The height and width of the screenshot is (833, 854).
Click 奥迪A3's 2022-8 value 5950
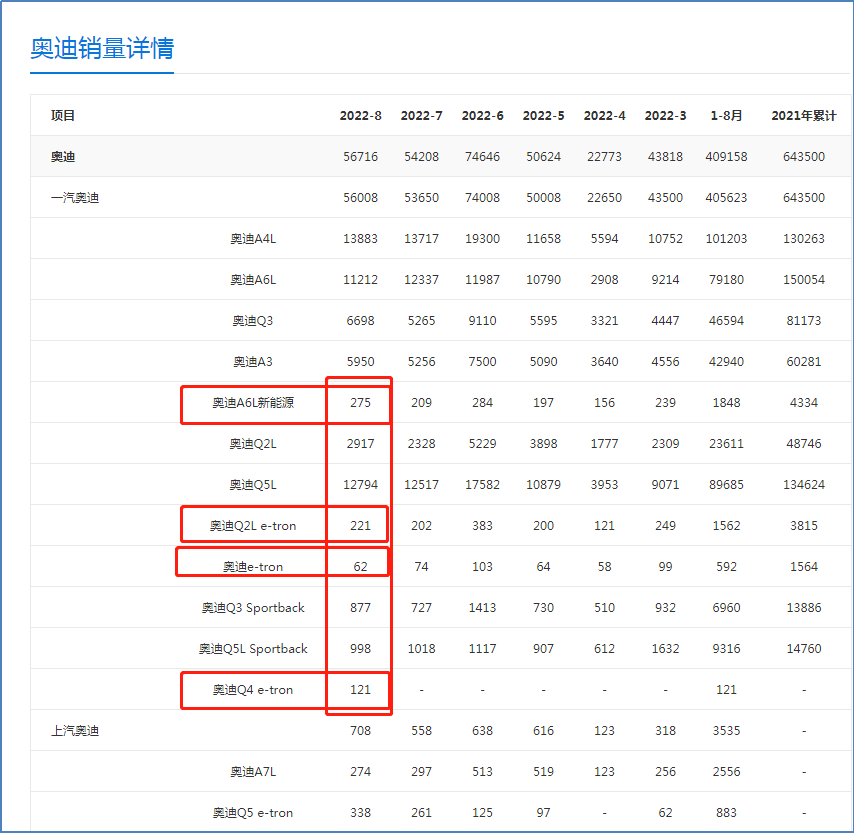coord(361,362)
